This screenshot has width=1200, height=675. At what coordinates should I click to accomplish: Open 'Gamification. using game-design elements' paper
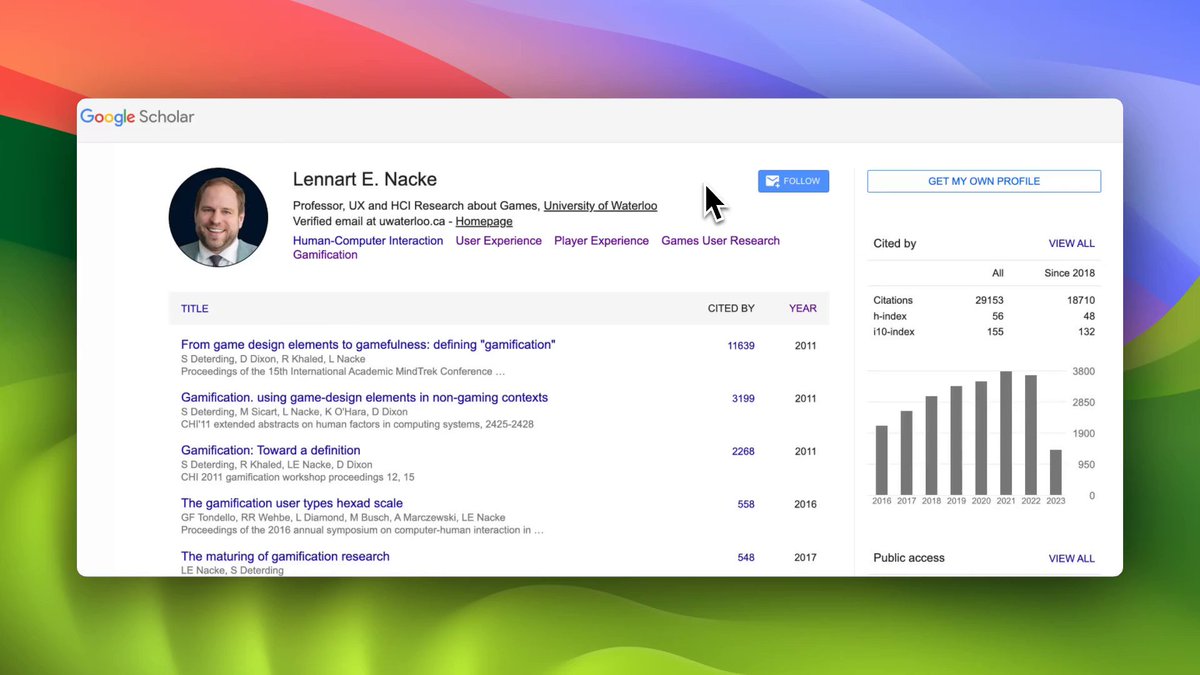click(x=364, y=398)
